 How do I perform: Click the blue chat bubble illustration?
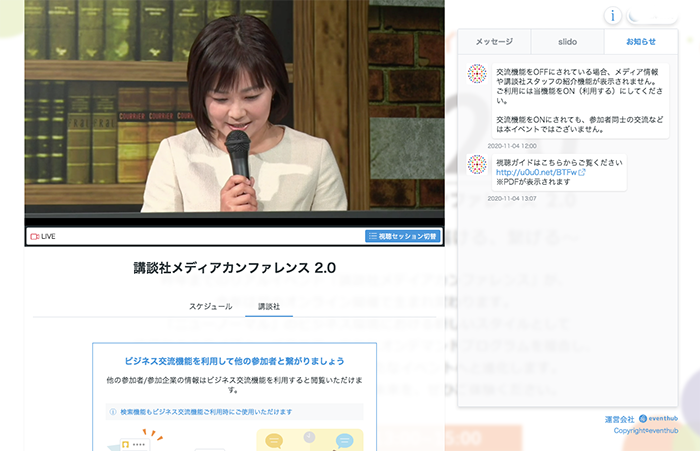[344, 441]
